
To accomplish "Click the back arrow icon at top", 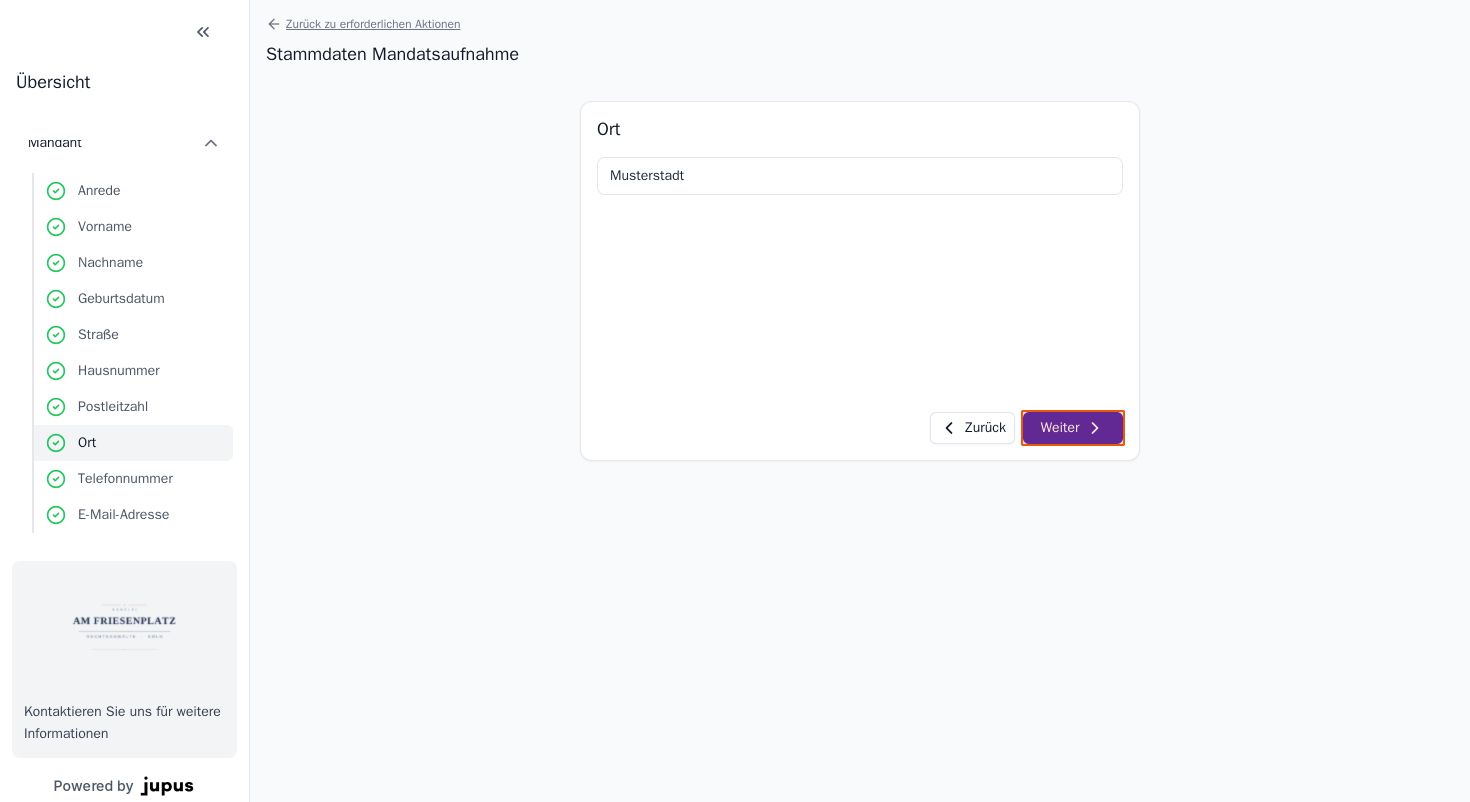I will click(274, 24).
